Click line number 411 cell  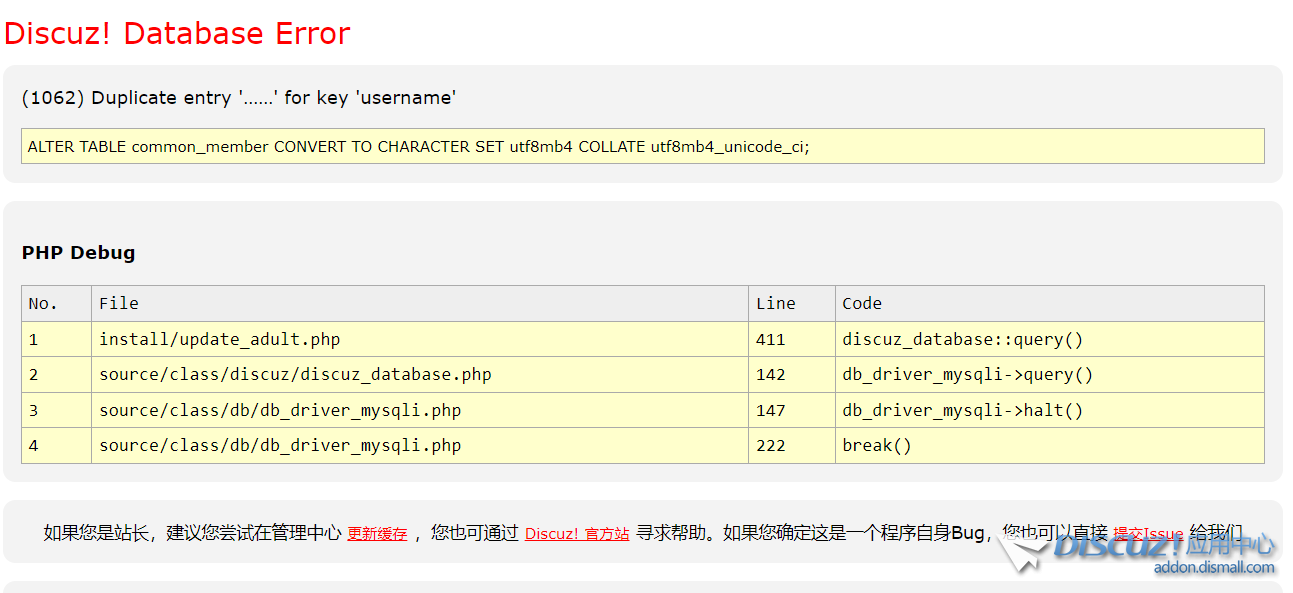(771, 340)
